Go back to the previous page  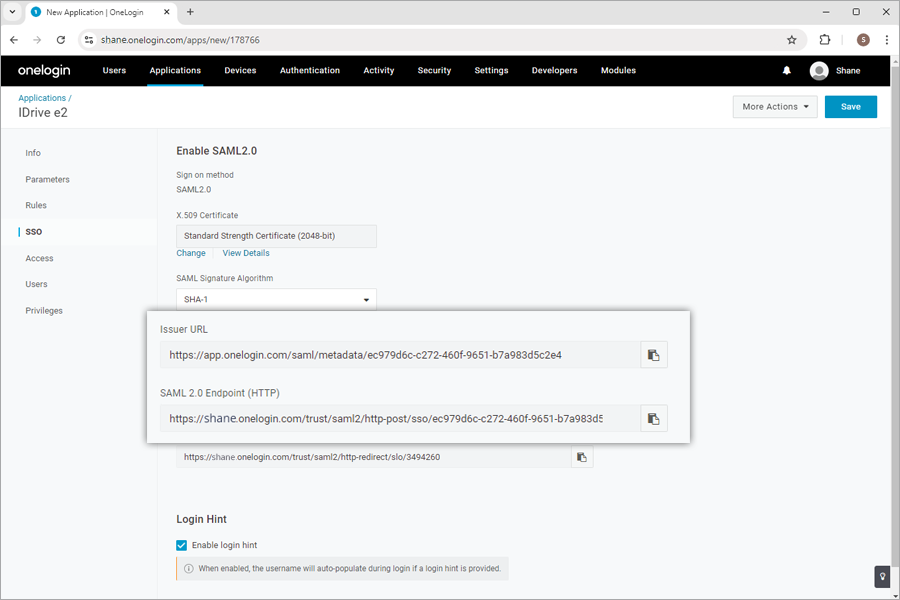[x=14, y=40]
